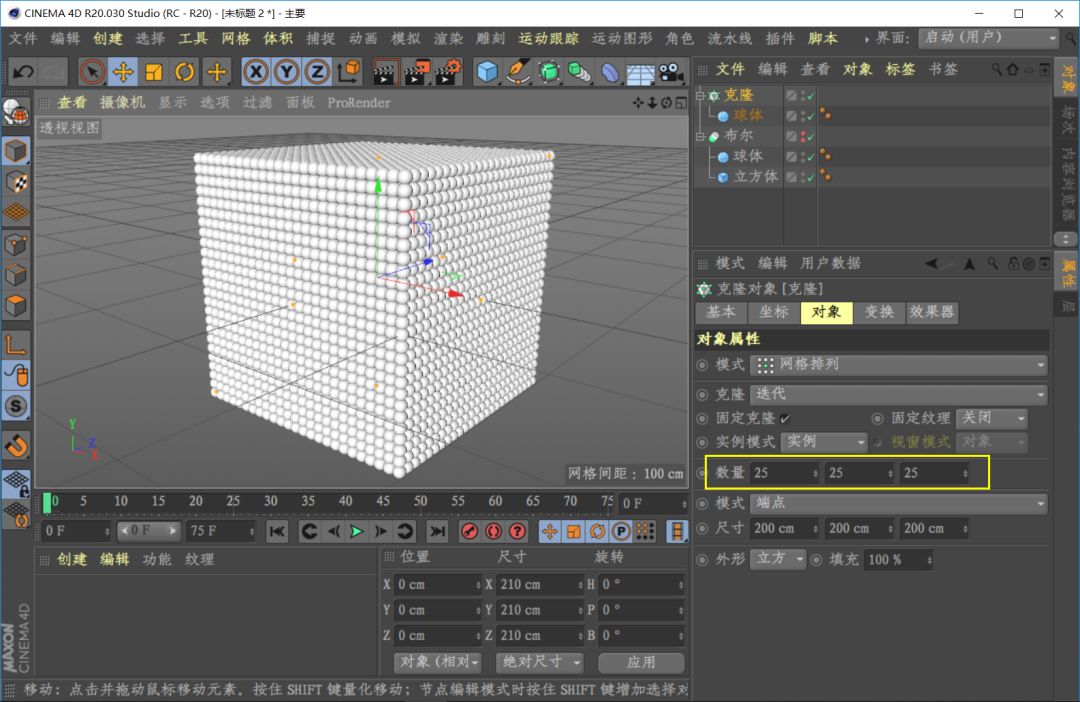Image resolution: width=1080 pixels, height=702 pixels.
Task: Open the 实例模式 dropdown
Action: (x=823, y=442)
